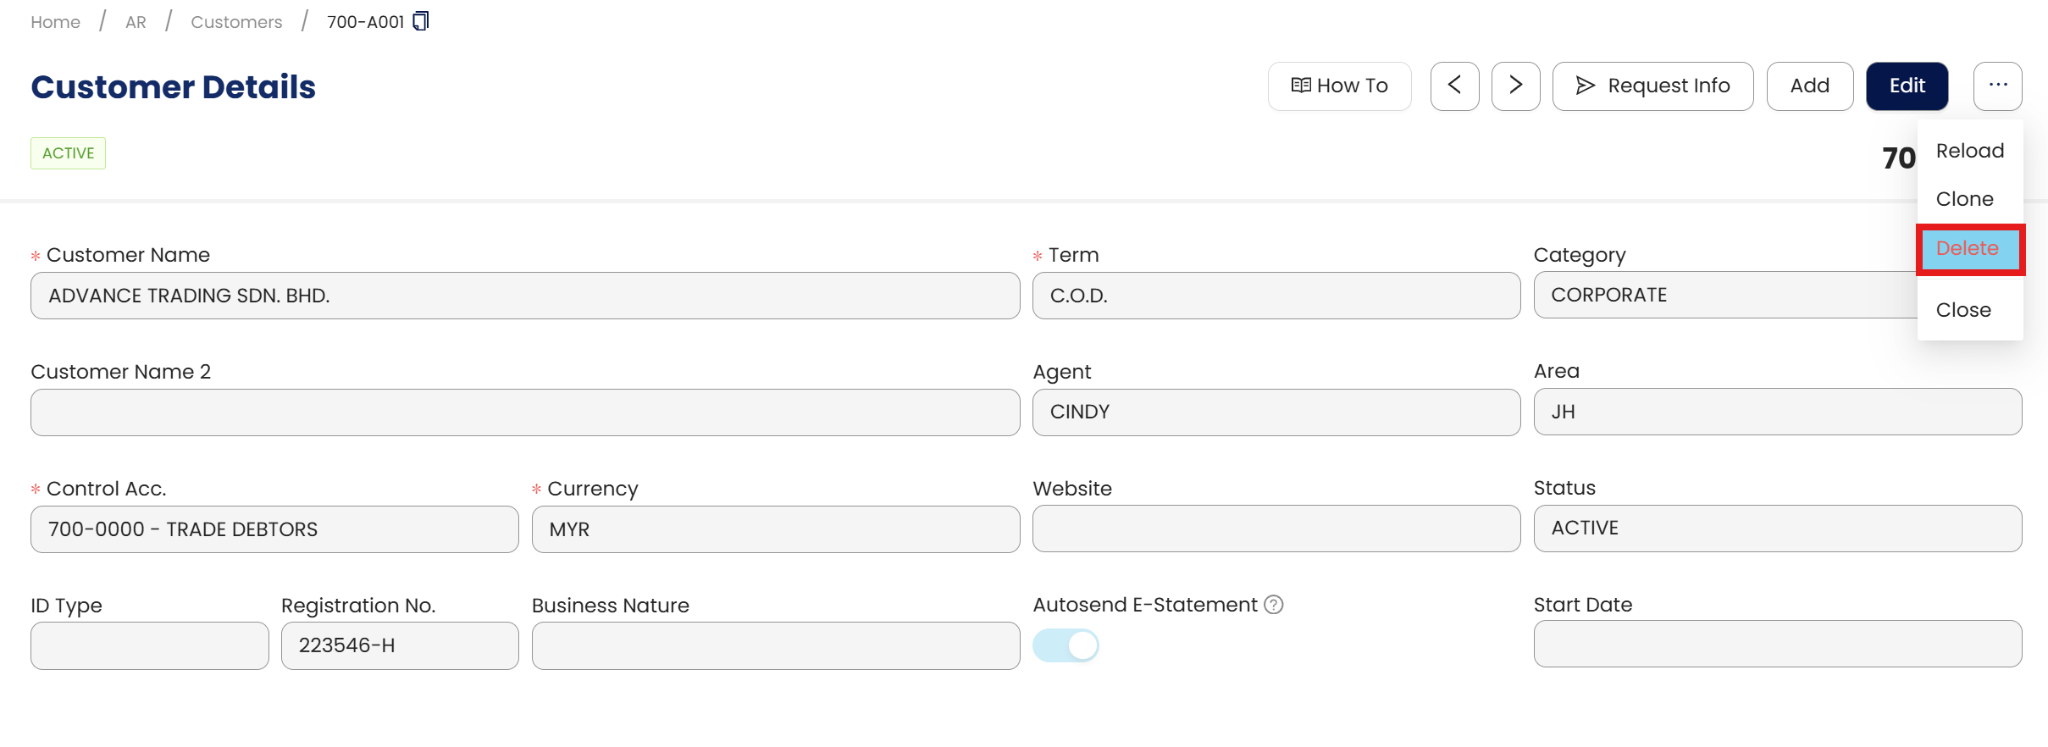Click the Edit button
Image resolution: width=2048 pixels, height=747 pixels.
(x=1906, y=86)
